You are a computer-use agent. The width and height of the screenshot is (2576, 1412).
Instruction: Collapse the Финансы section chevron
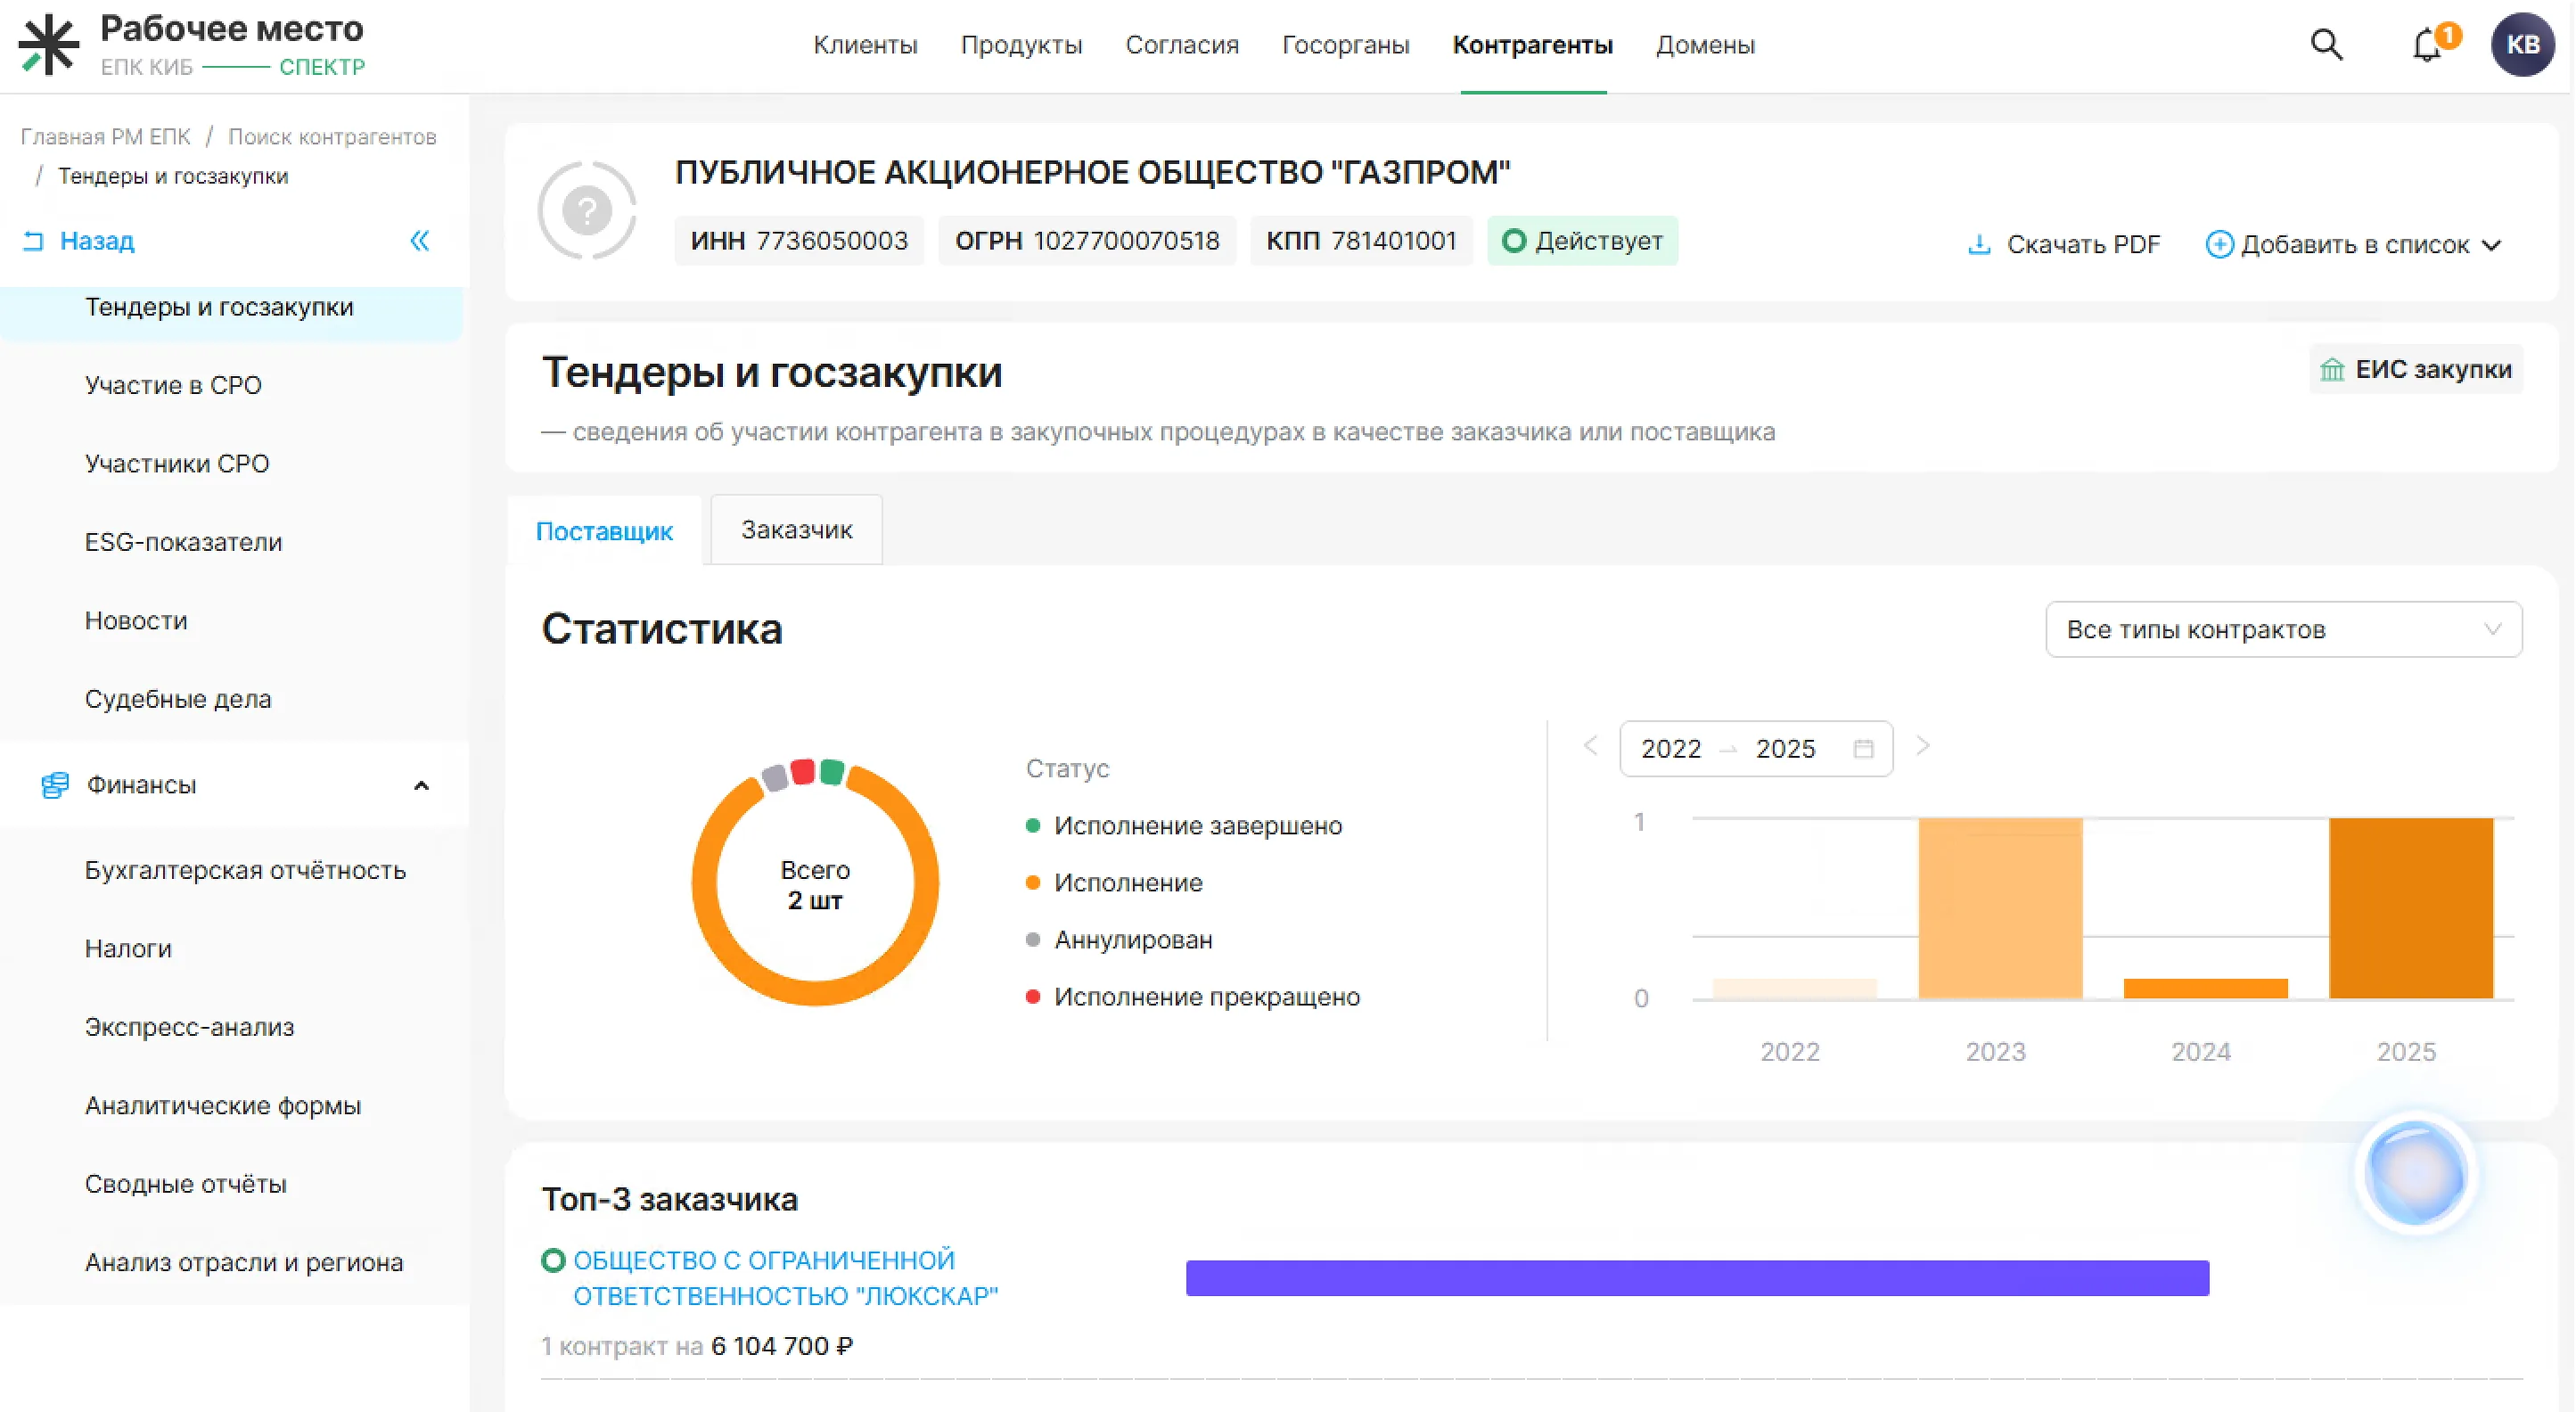(421, 786)
